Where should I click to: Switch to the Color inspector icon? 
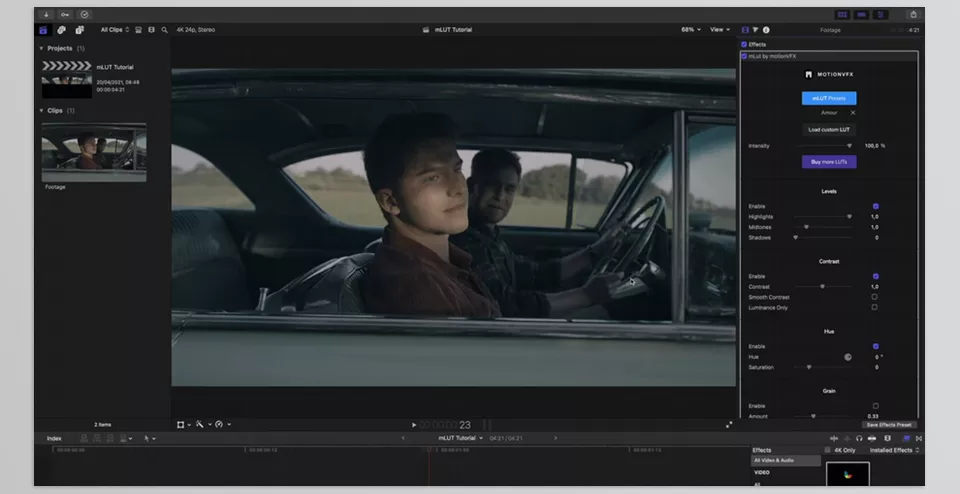point(756,29)
